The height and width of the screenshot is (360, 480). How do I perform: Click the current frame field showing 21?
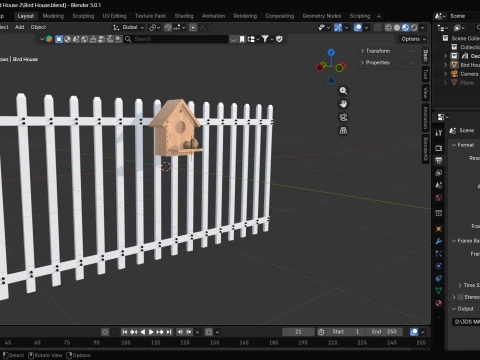[x=298, y=332]
